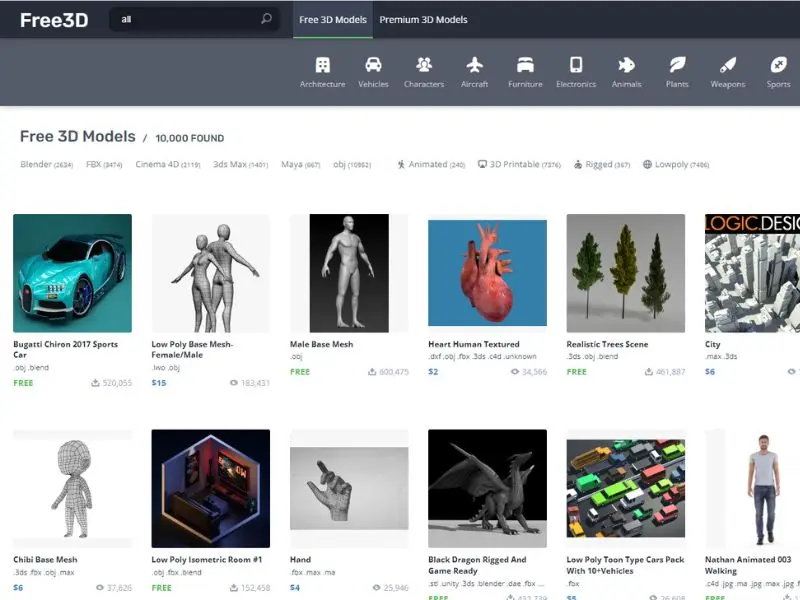This screenshot has width=800, height=600.
Task: Click the Black Dragon Rigged title
Action: click(477, 565)
